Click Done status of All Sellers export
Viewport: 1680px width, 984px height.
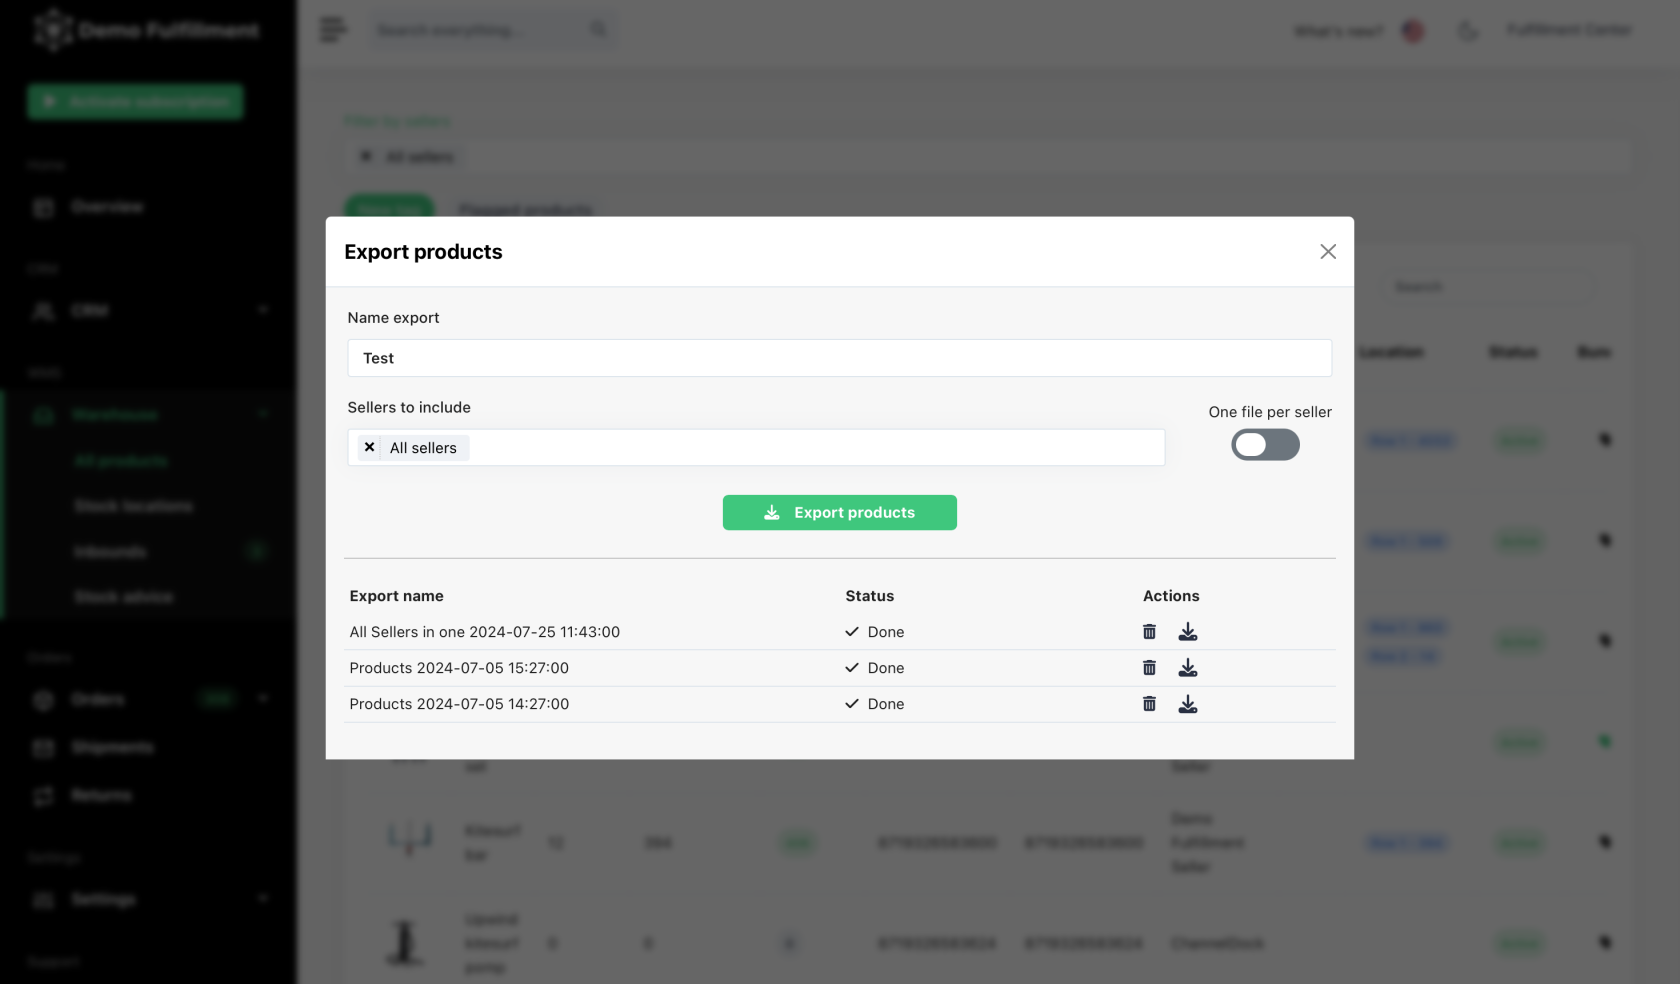875,632
